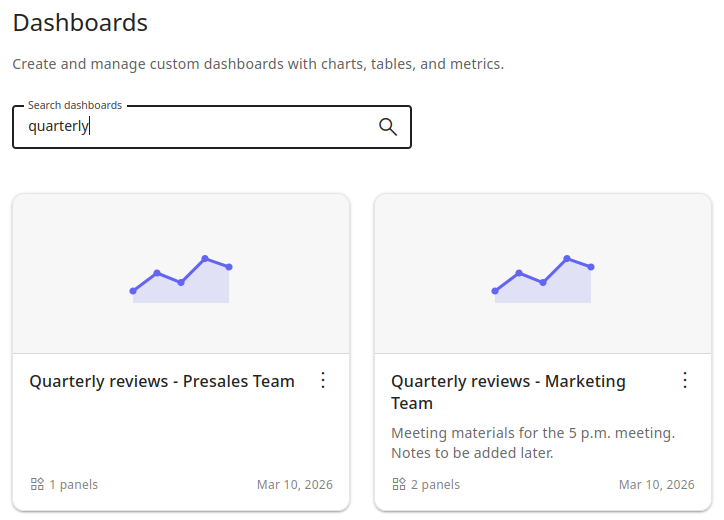Open Quarterly reviews - Presales Team dashboard title
The width and height of the screenshot is (724, 520).
[x=162, y=381]
